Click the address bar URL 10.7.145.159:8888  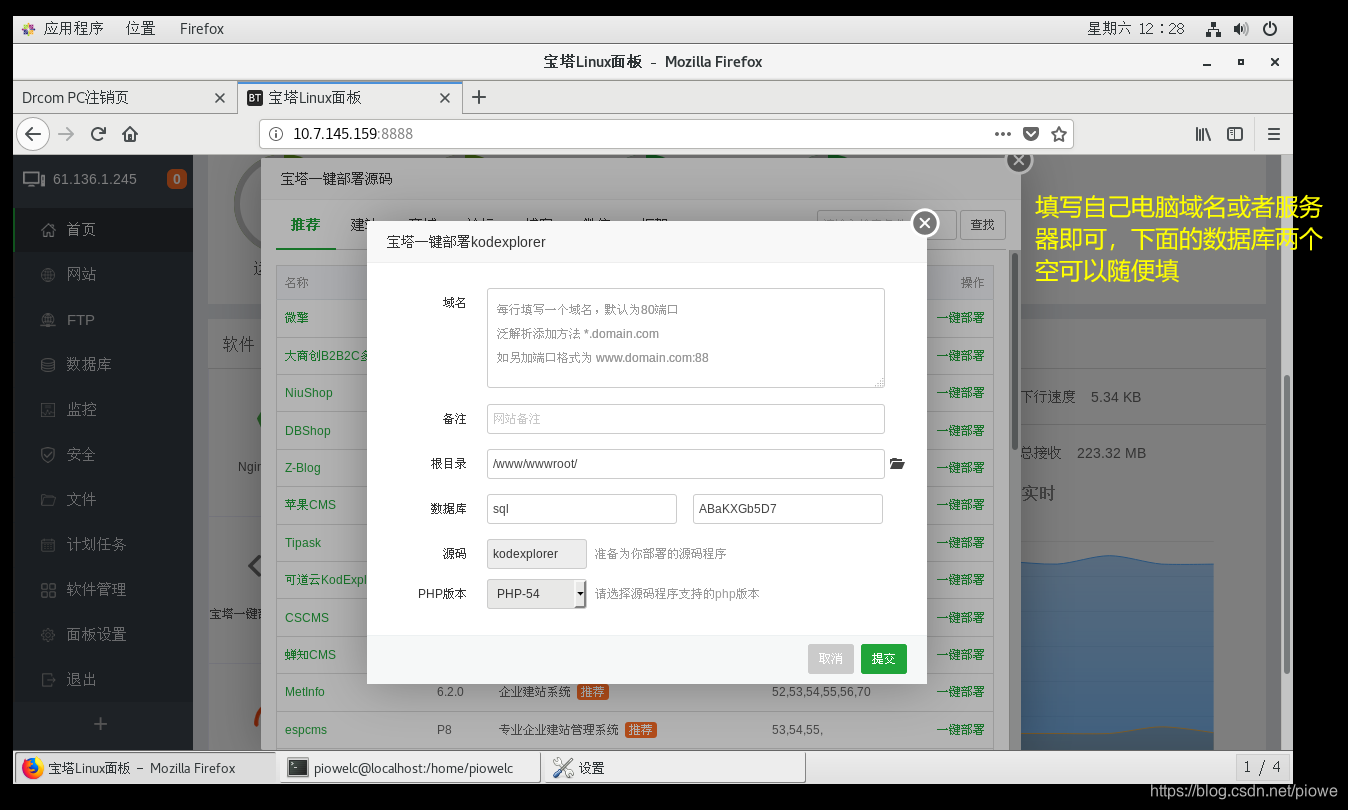click(x=353, y=134)
